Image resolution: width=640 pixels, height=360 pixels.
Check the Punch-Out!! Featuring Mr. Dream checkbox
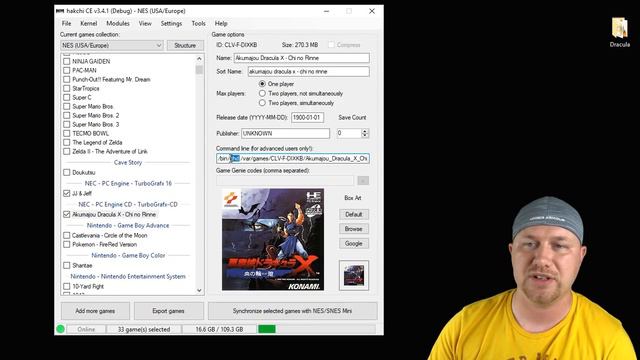point(67,79)
